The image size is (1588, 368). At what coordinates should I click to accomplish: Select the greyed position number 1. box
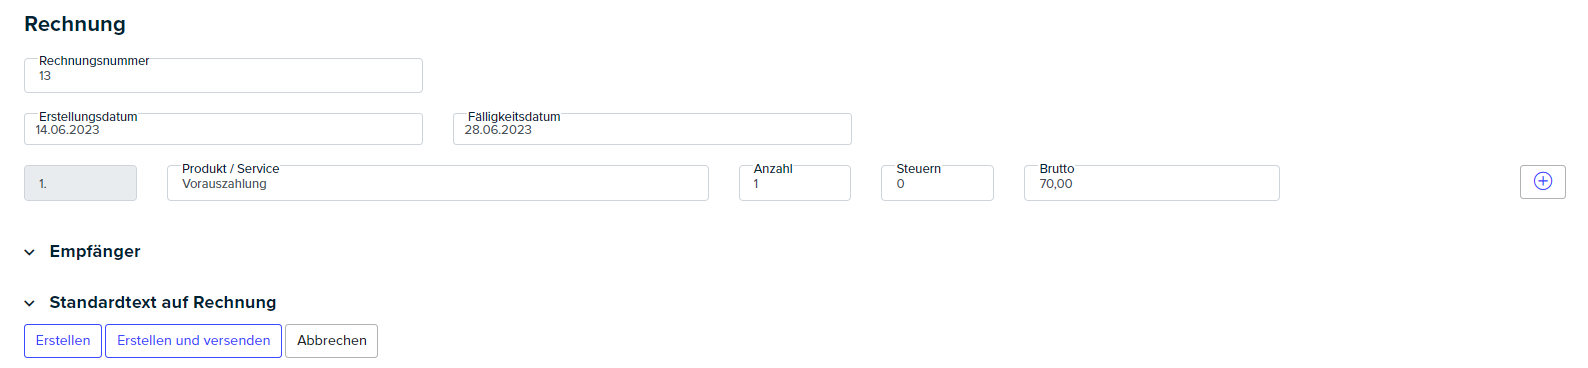[x=80, y=183]
